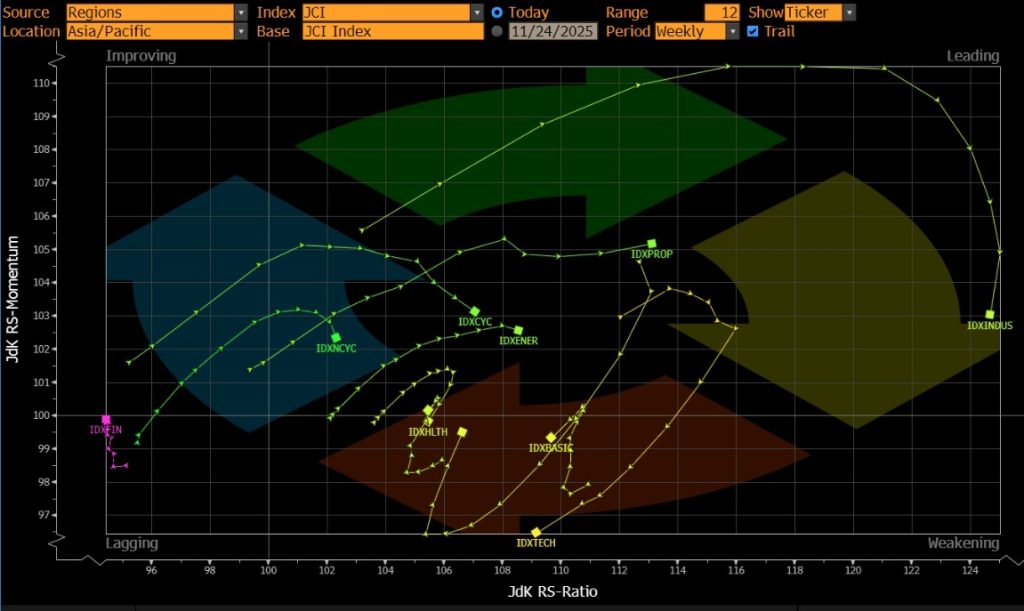1024x611 pixels.
Task: Expand the Index dropdown showing JCI
Action: tap(393, 13)
